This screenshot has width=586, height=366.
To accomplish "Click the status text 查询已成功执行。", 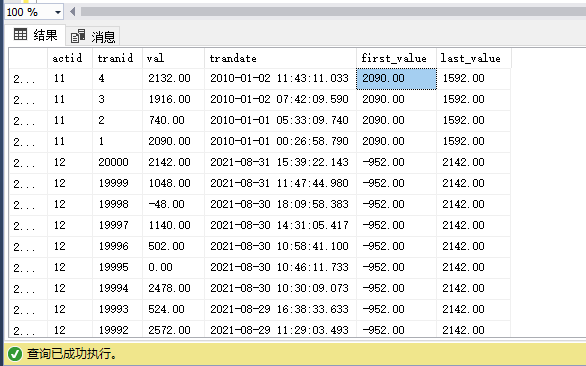I will click(x=72, y=353).
